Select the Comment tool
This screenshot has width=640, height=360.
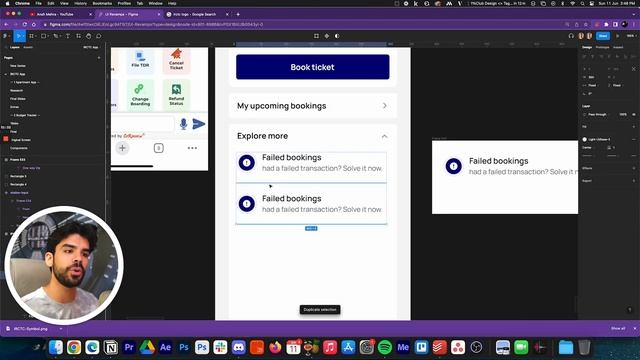click(99, 36)
